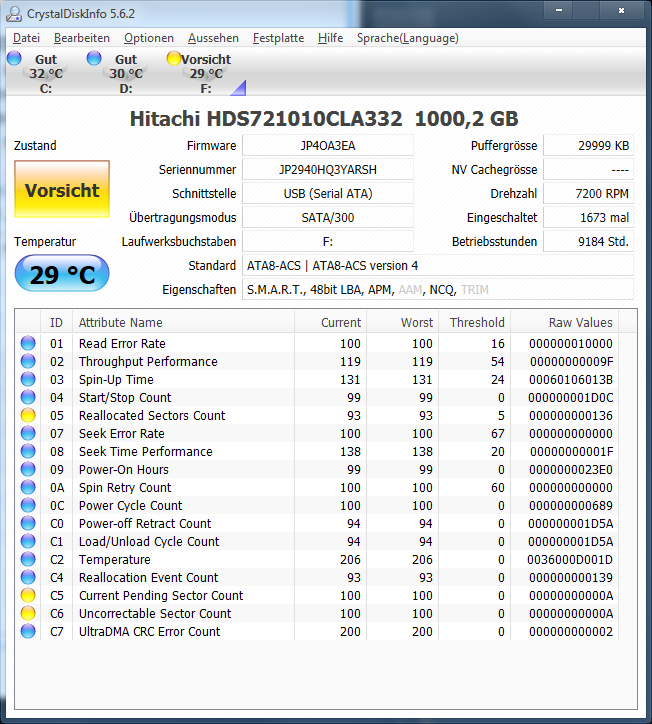
Task: Click status orb of Spin Retry Count row
Action: (28, 487)
